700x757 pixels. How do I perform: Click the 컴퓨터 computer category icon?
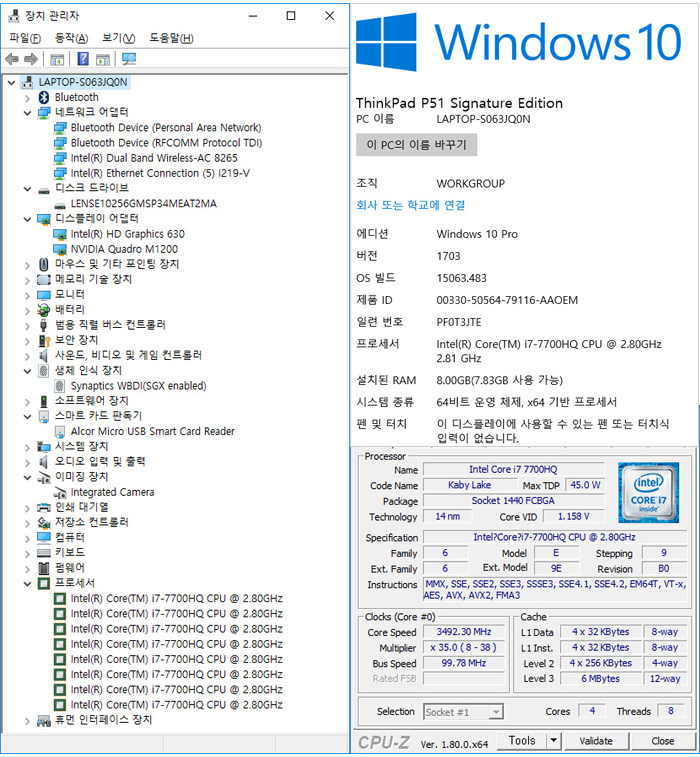coord(43,537)
